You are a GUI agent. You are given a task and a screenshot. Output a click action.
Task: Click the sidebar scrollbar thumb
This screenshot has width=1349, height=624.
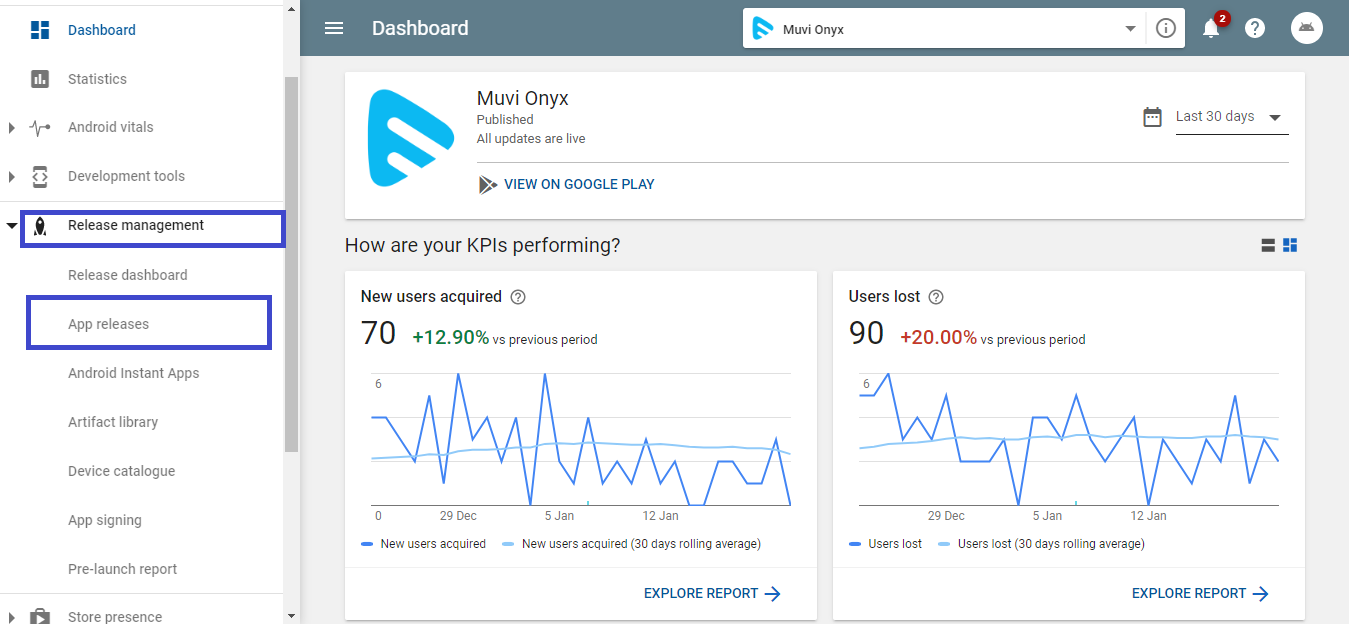tap(291, 264)
